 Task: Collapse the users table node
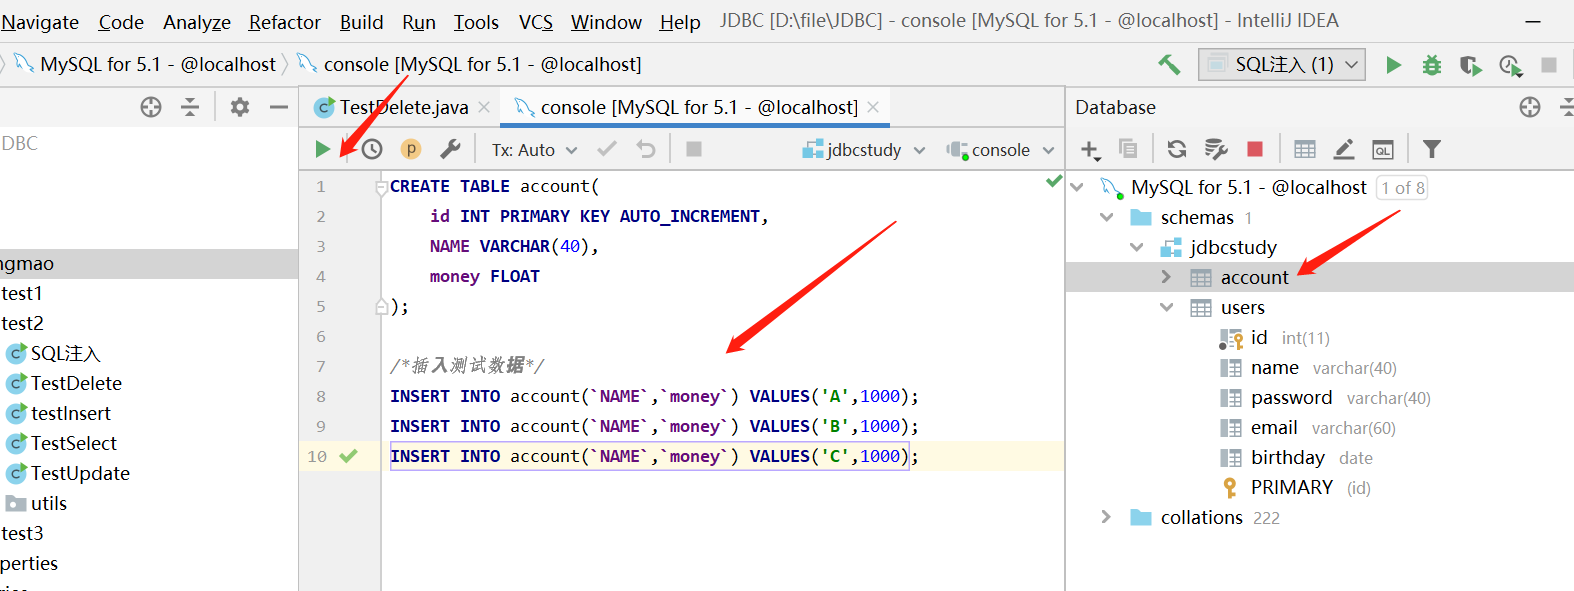(1166, 307)
